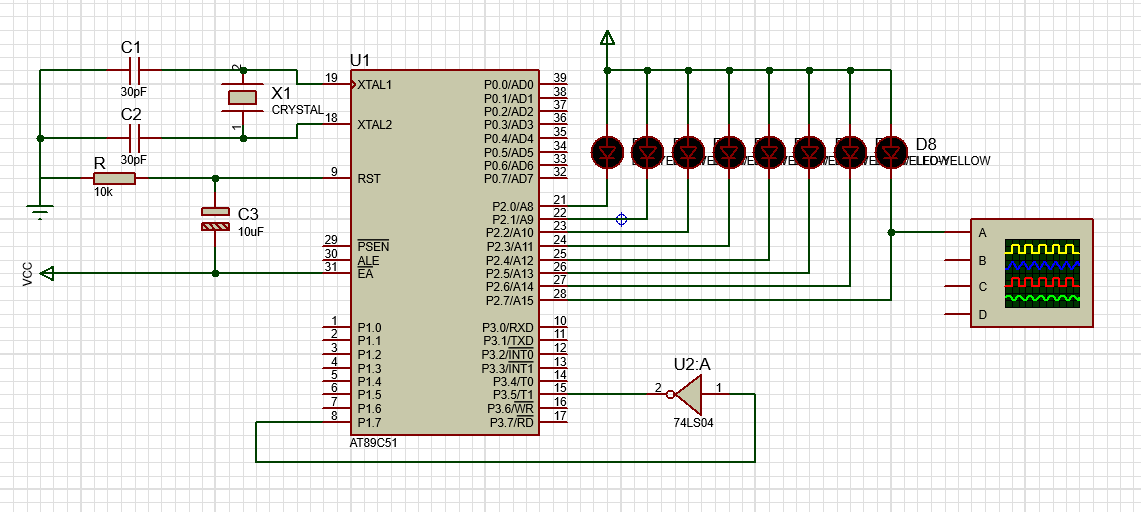Select the 10k resistor R
Image resolution: width=1141 pixels, height=512 pixels.
[x=114, y=178]
